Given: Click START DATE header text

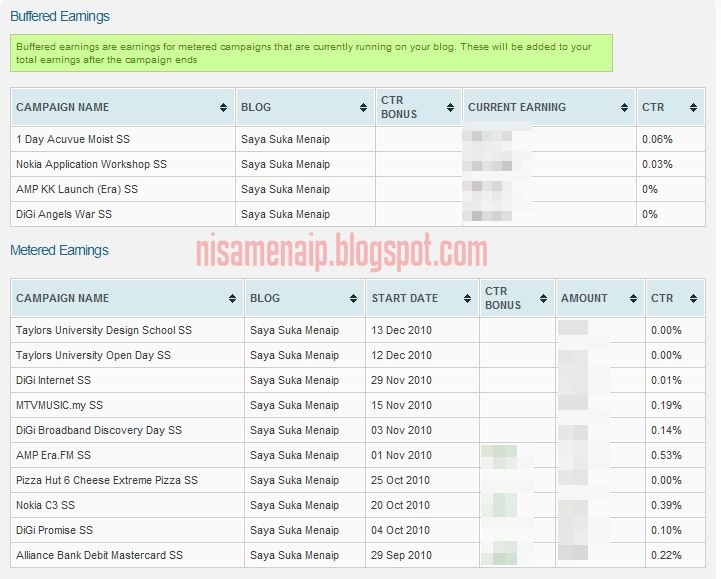Looking at the screenshot, I should [405, 298].
